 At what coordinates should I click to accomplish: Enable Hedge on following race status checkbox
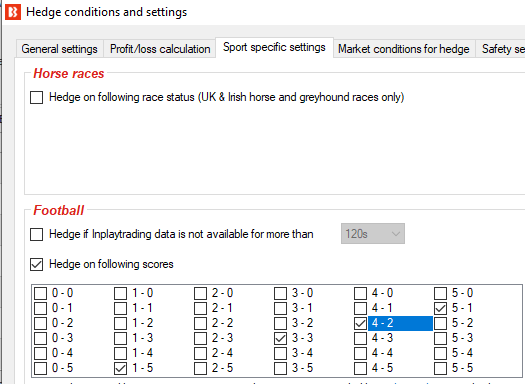point(36,97)
